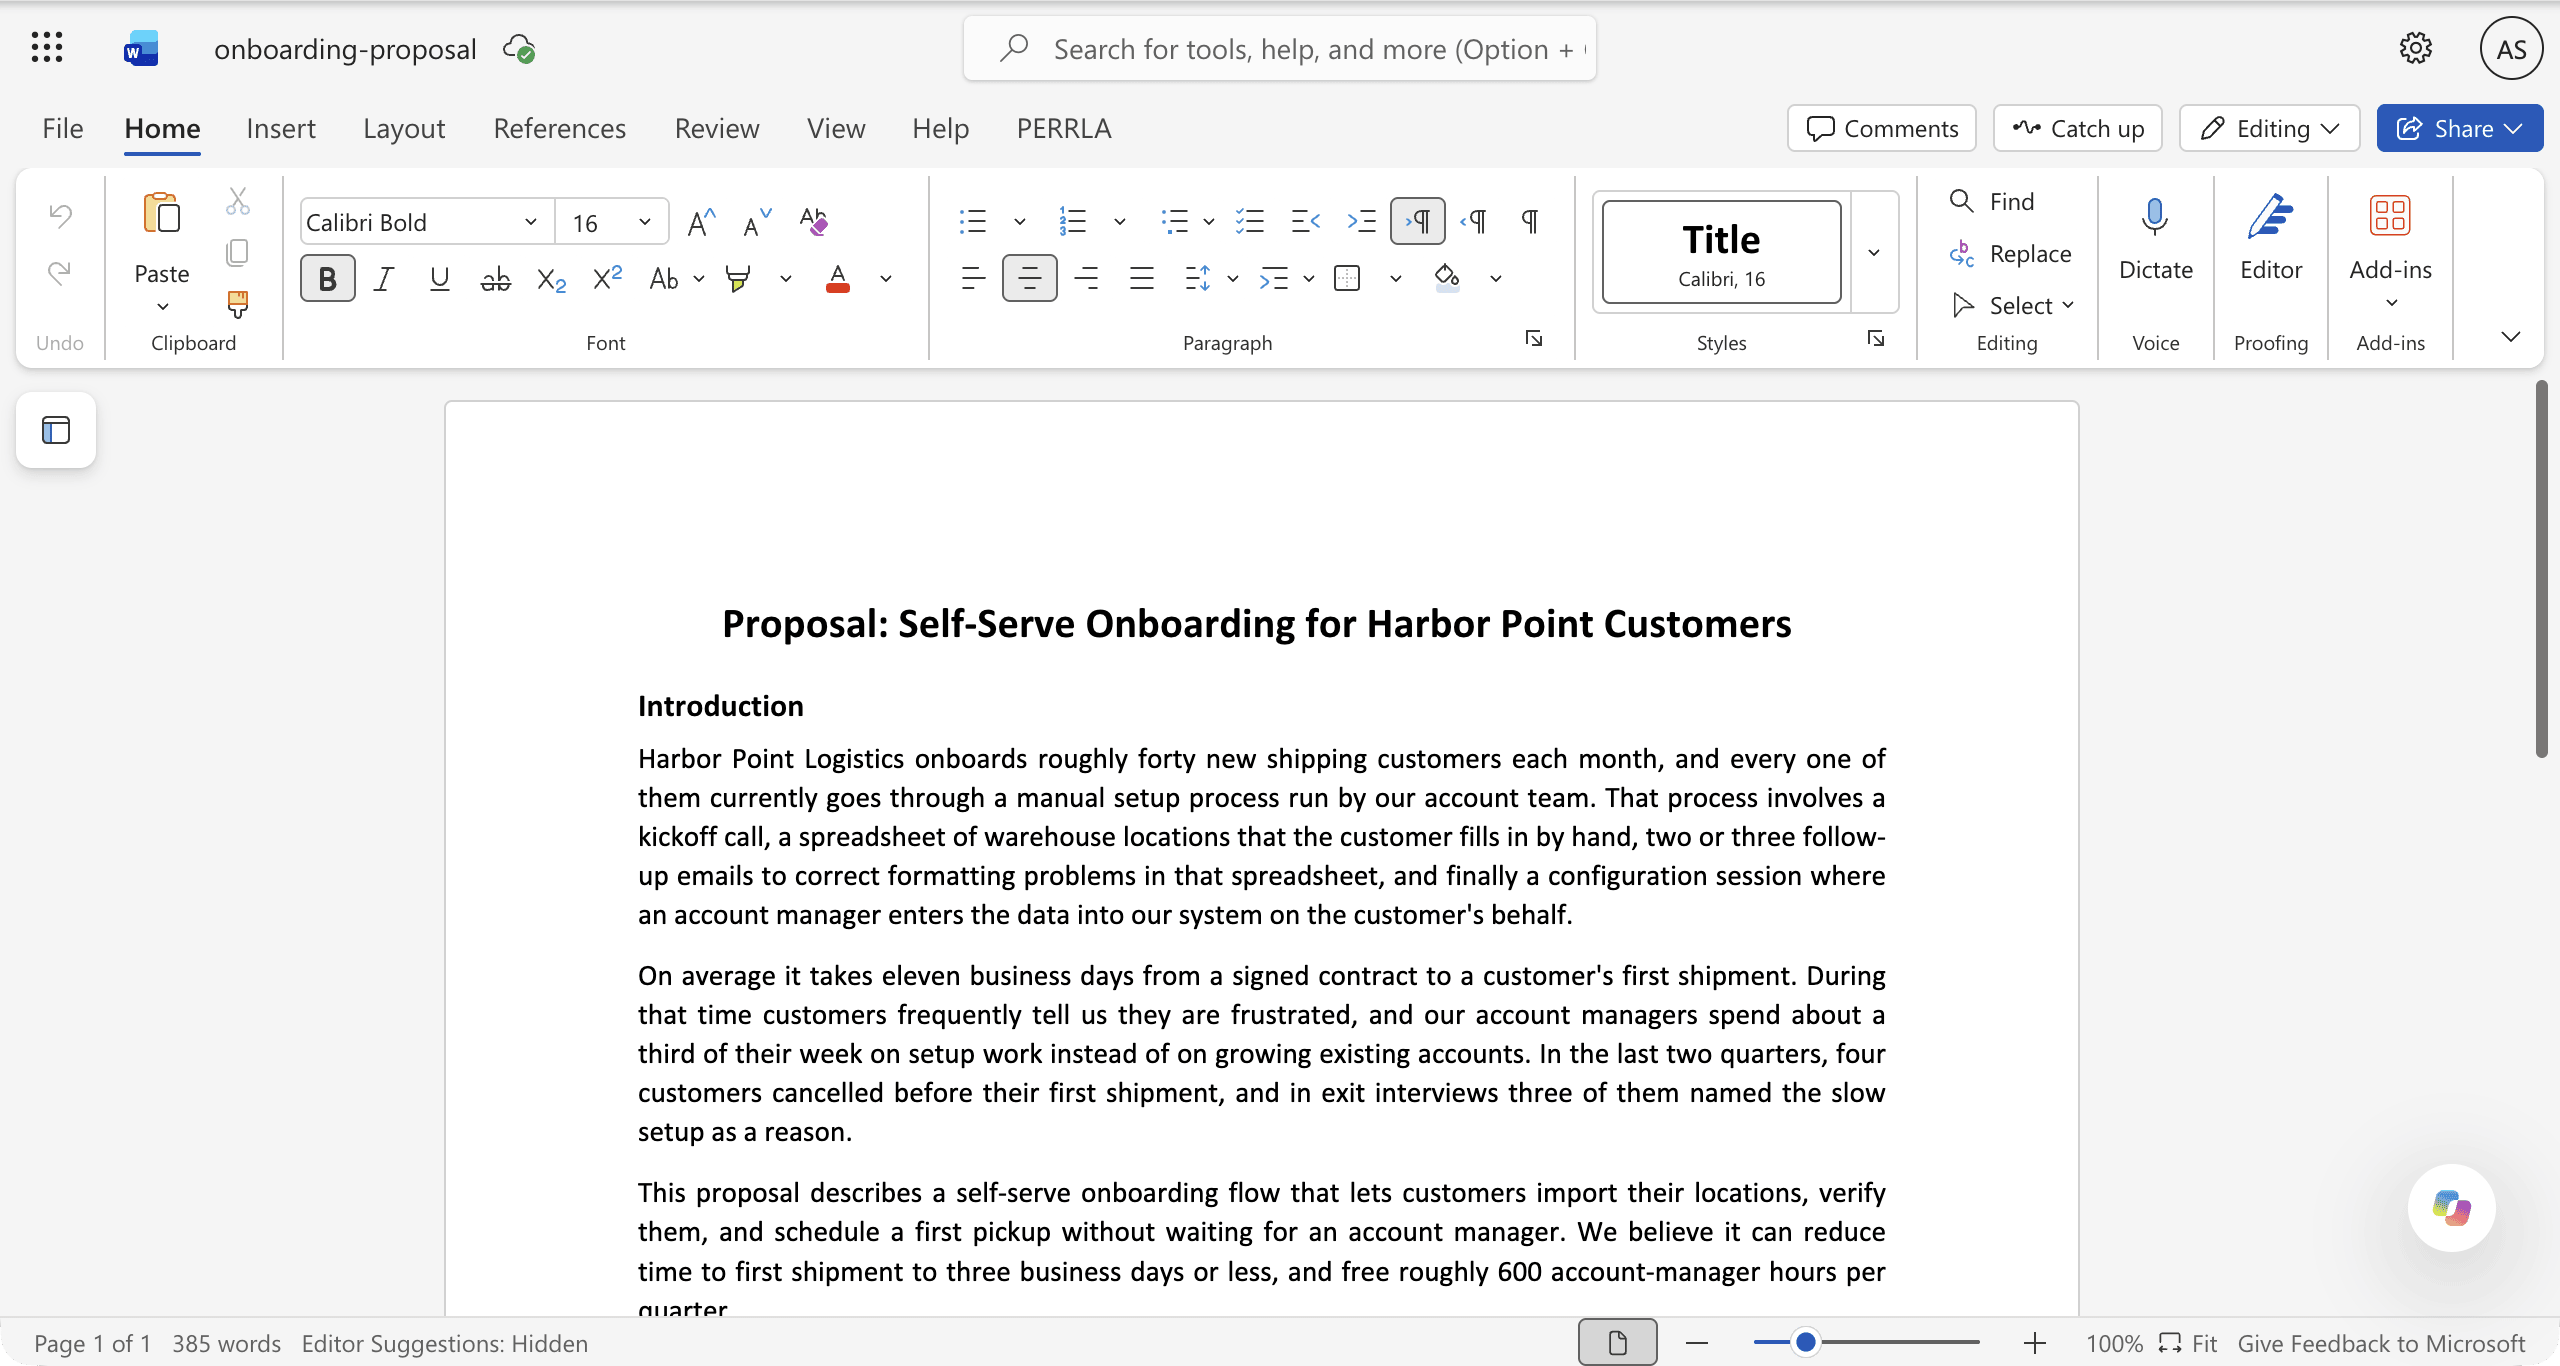Image resolution: width=2560 pixels, height=1366 pixels.
Task: Expand the Styles gallery
Action: [x=1874, y=252]
